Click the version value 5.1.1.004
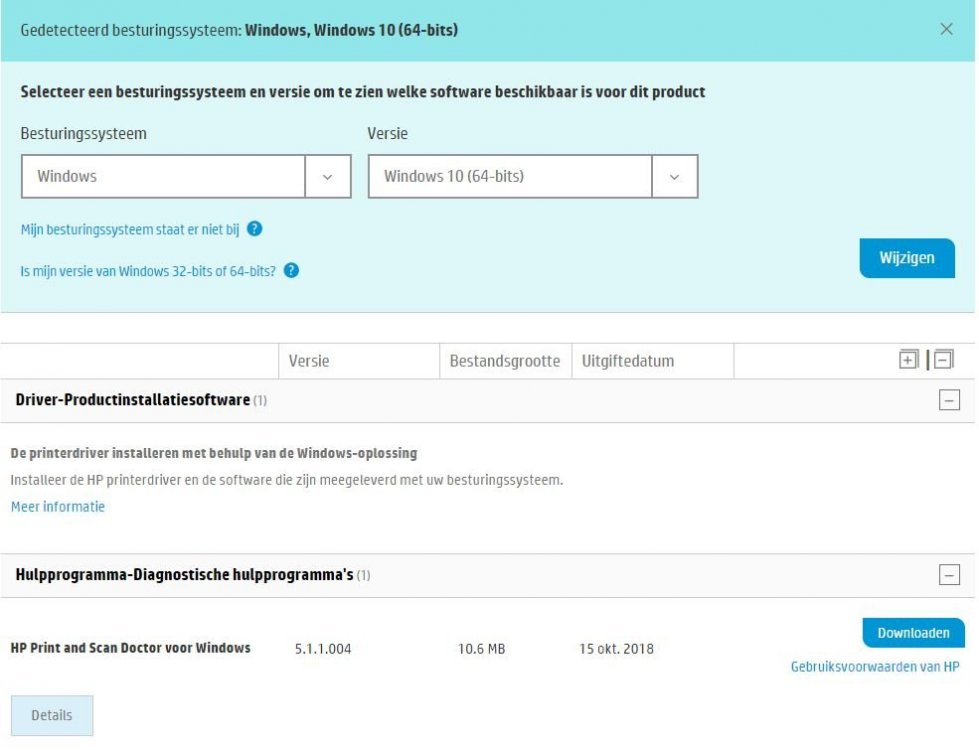 pyautogui.click(x=323, y=649)
